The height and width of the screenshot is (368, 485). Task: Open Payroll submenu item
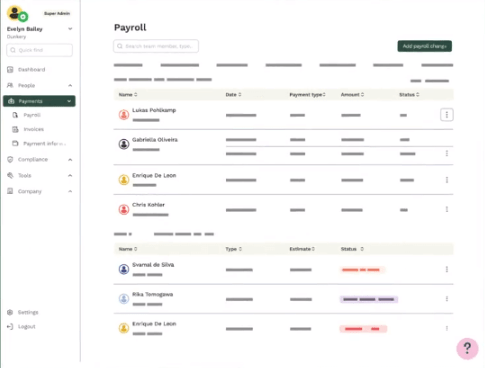pyautogui.click(x=32, y=115)
